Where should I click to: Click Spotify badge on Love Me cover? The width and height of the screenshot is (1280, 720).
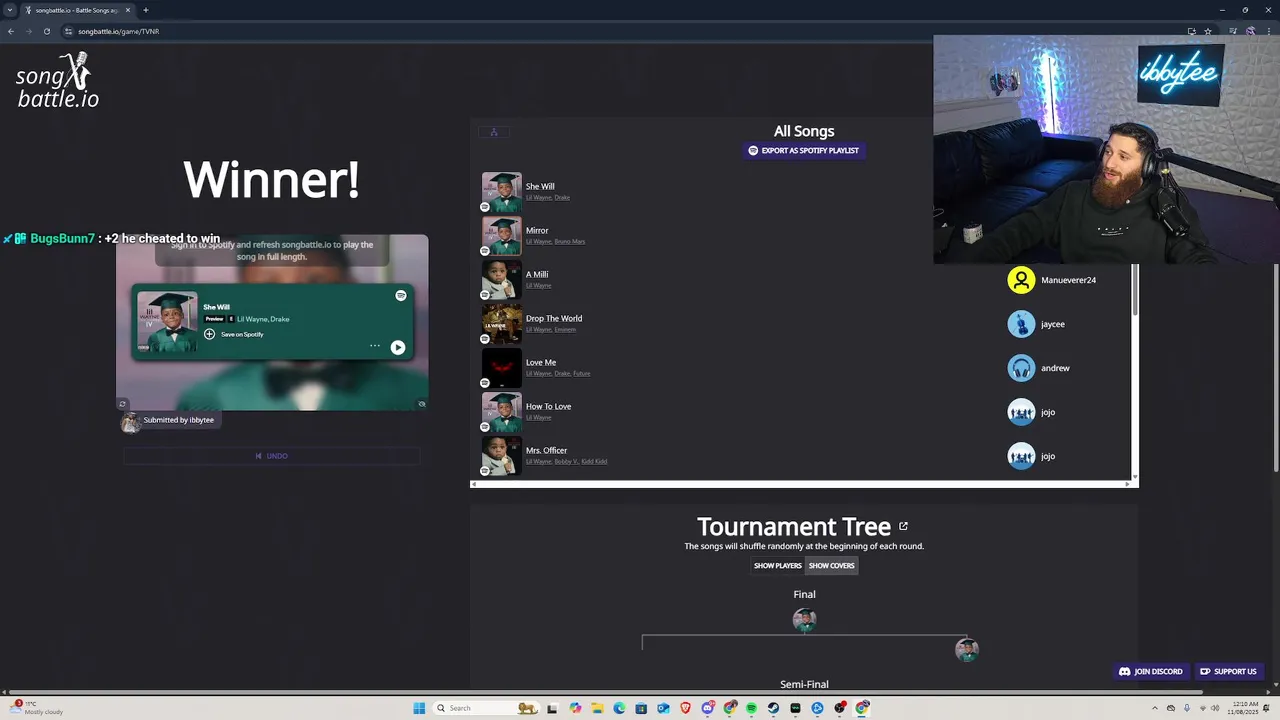click(x=485, y=383)
